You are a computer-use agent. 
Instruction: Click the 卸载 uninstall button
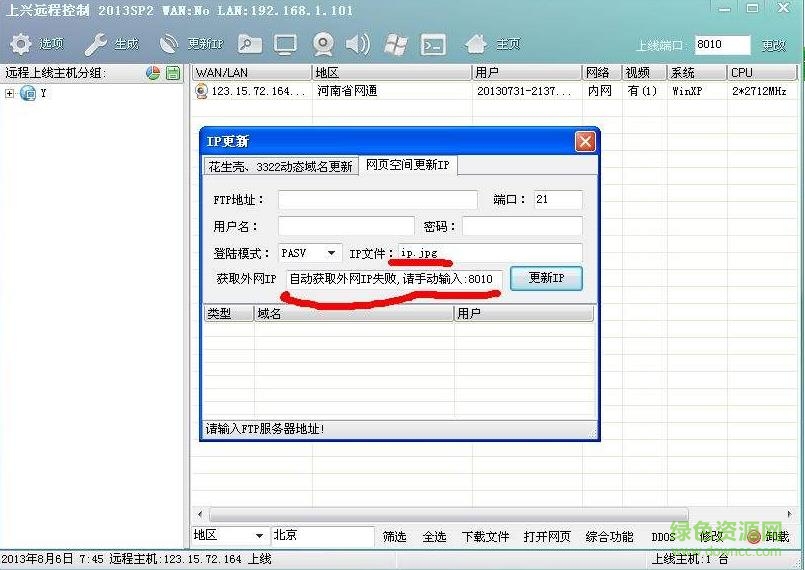(x=769, y=537)
